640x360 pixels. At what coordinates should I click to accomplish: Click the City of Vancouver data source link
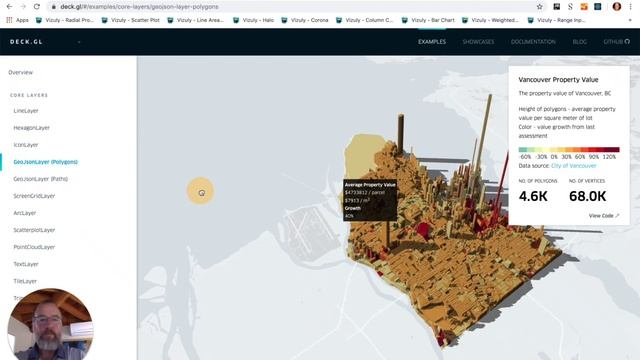pyautogui.click(x=573, y=166)
